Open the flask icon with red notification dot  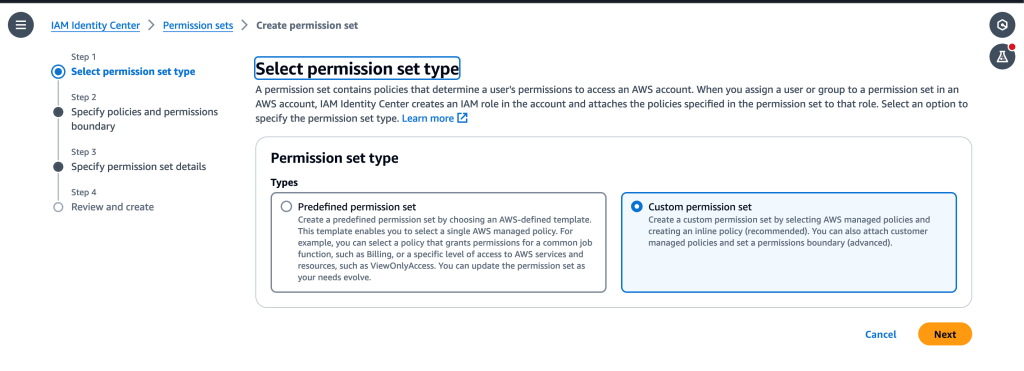click(x=1002, y=57)
